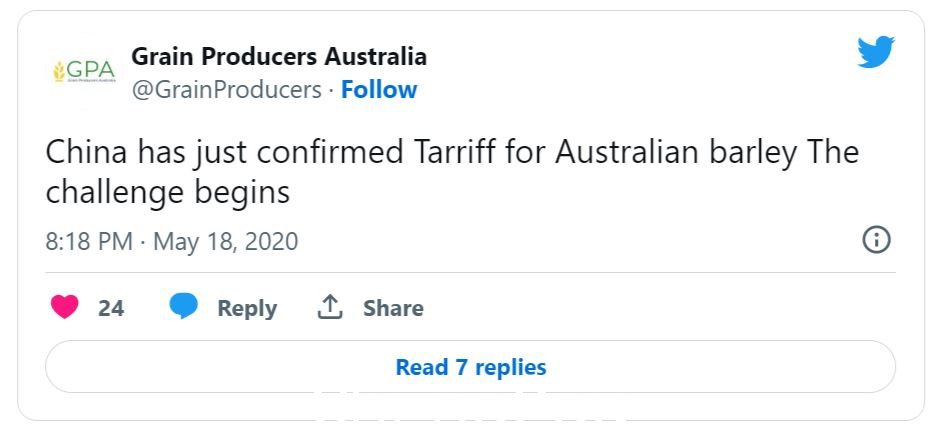Click the Reply label
This screenshot has width=940, height=434.
[247, 308]
